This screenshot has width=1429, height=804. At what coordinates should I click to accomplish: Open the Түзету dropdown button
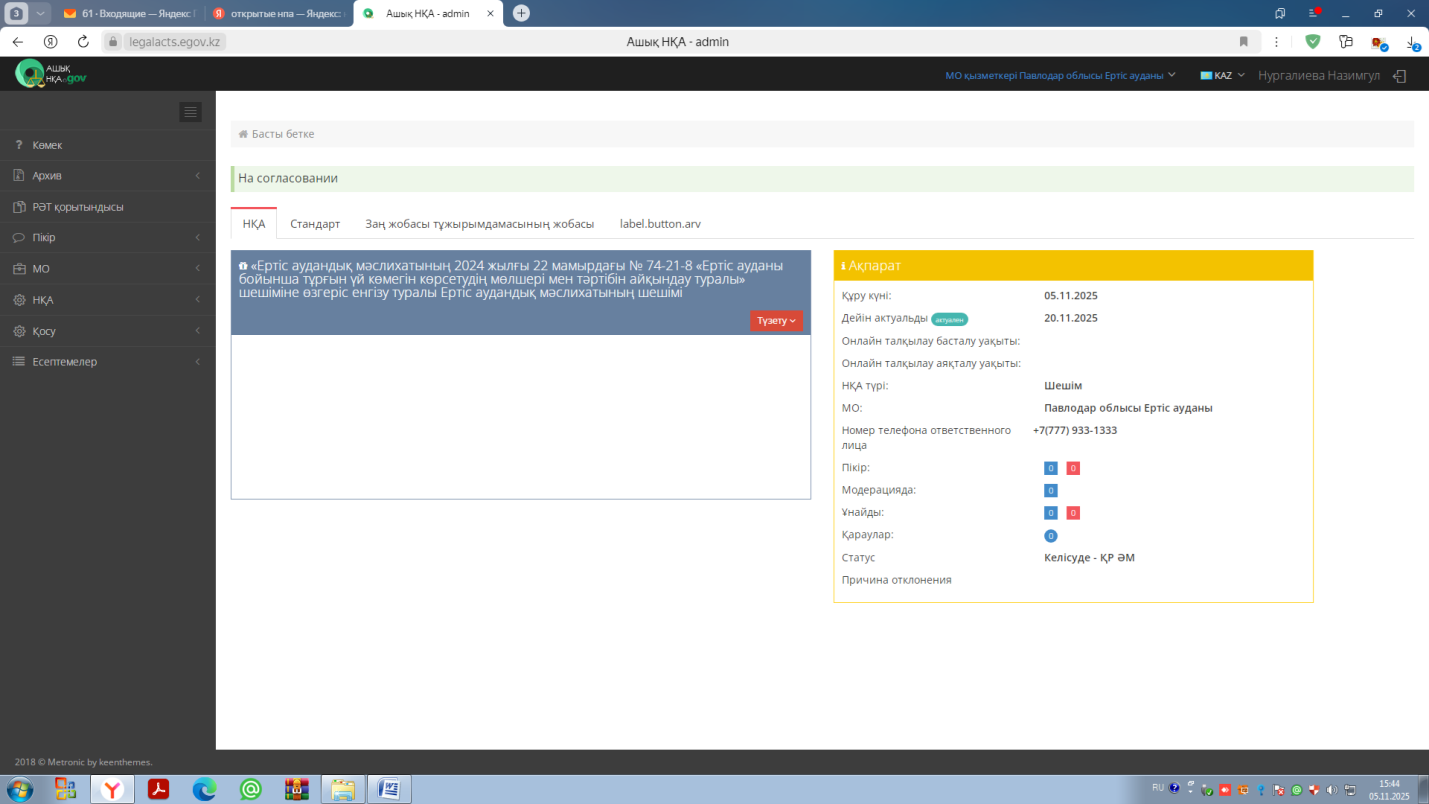point(776,321)
